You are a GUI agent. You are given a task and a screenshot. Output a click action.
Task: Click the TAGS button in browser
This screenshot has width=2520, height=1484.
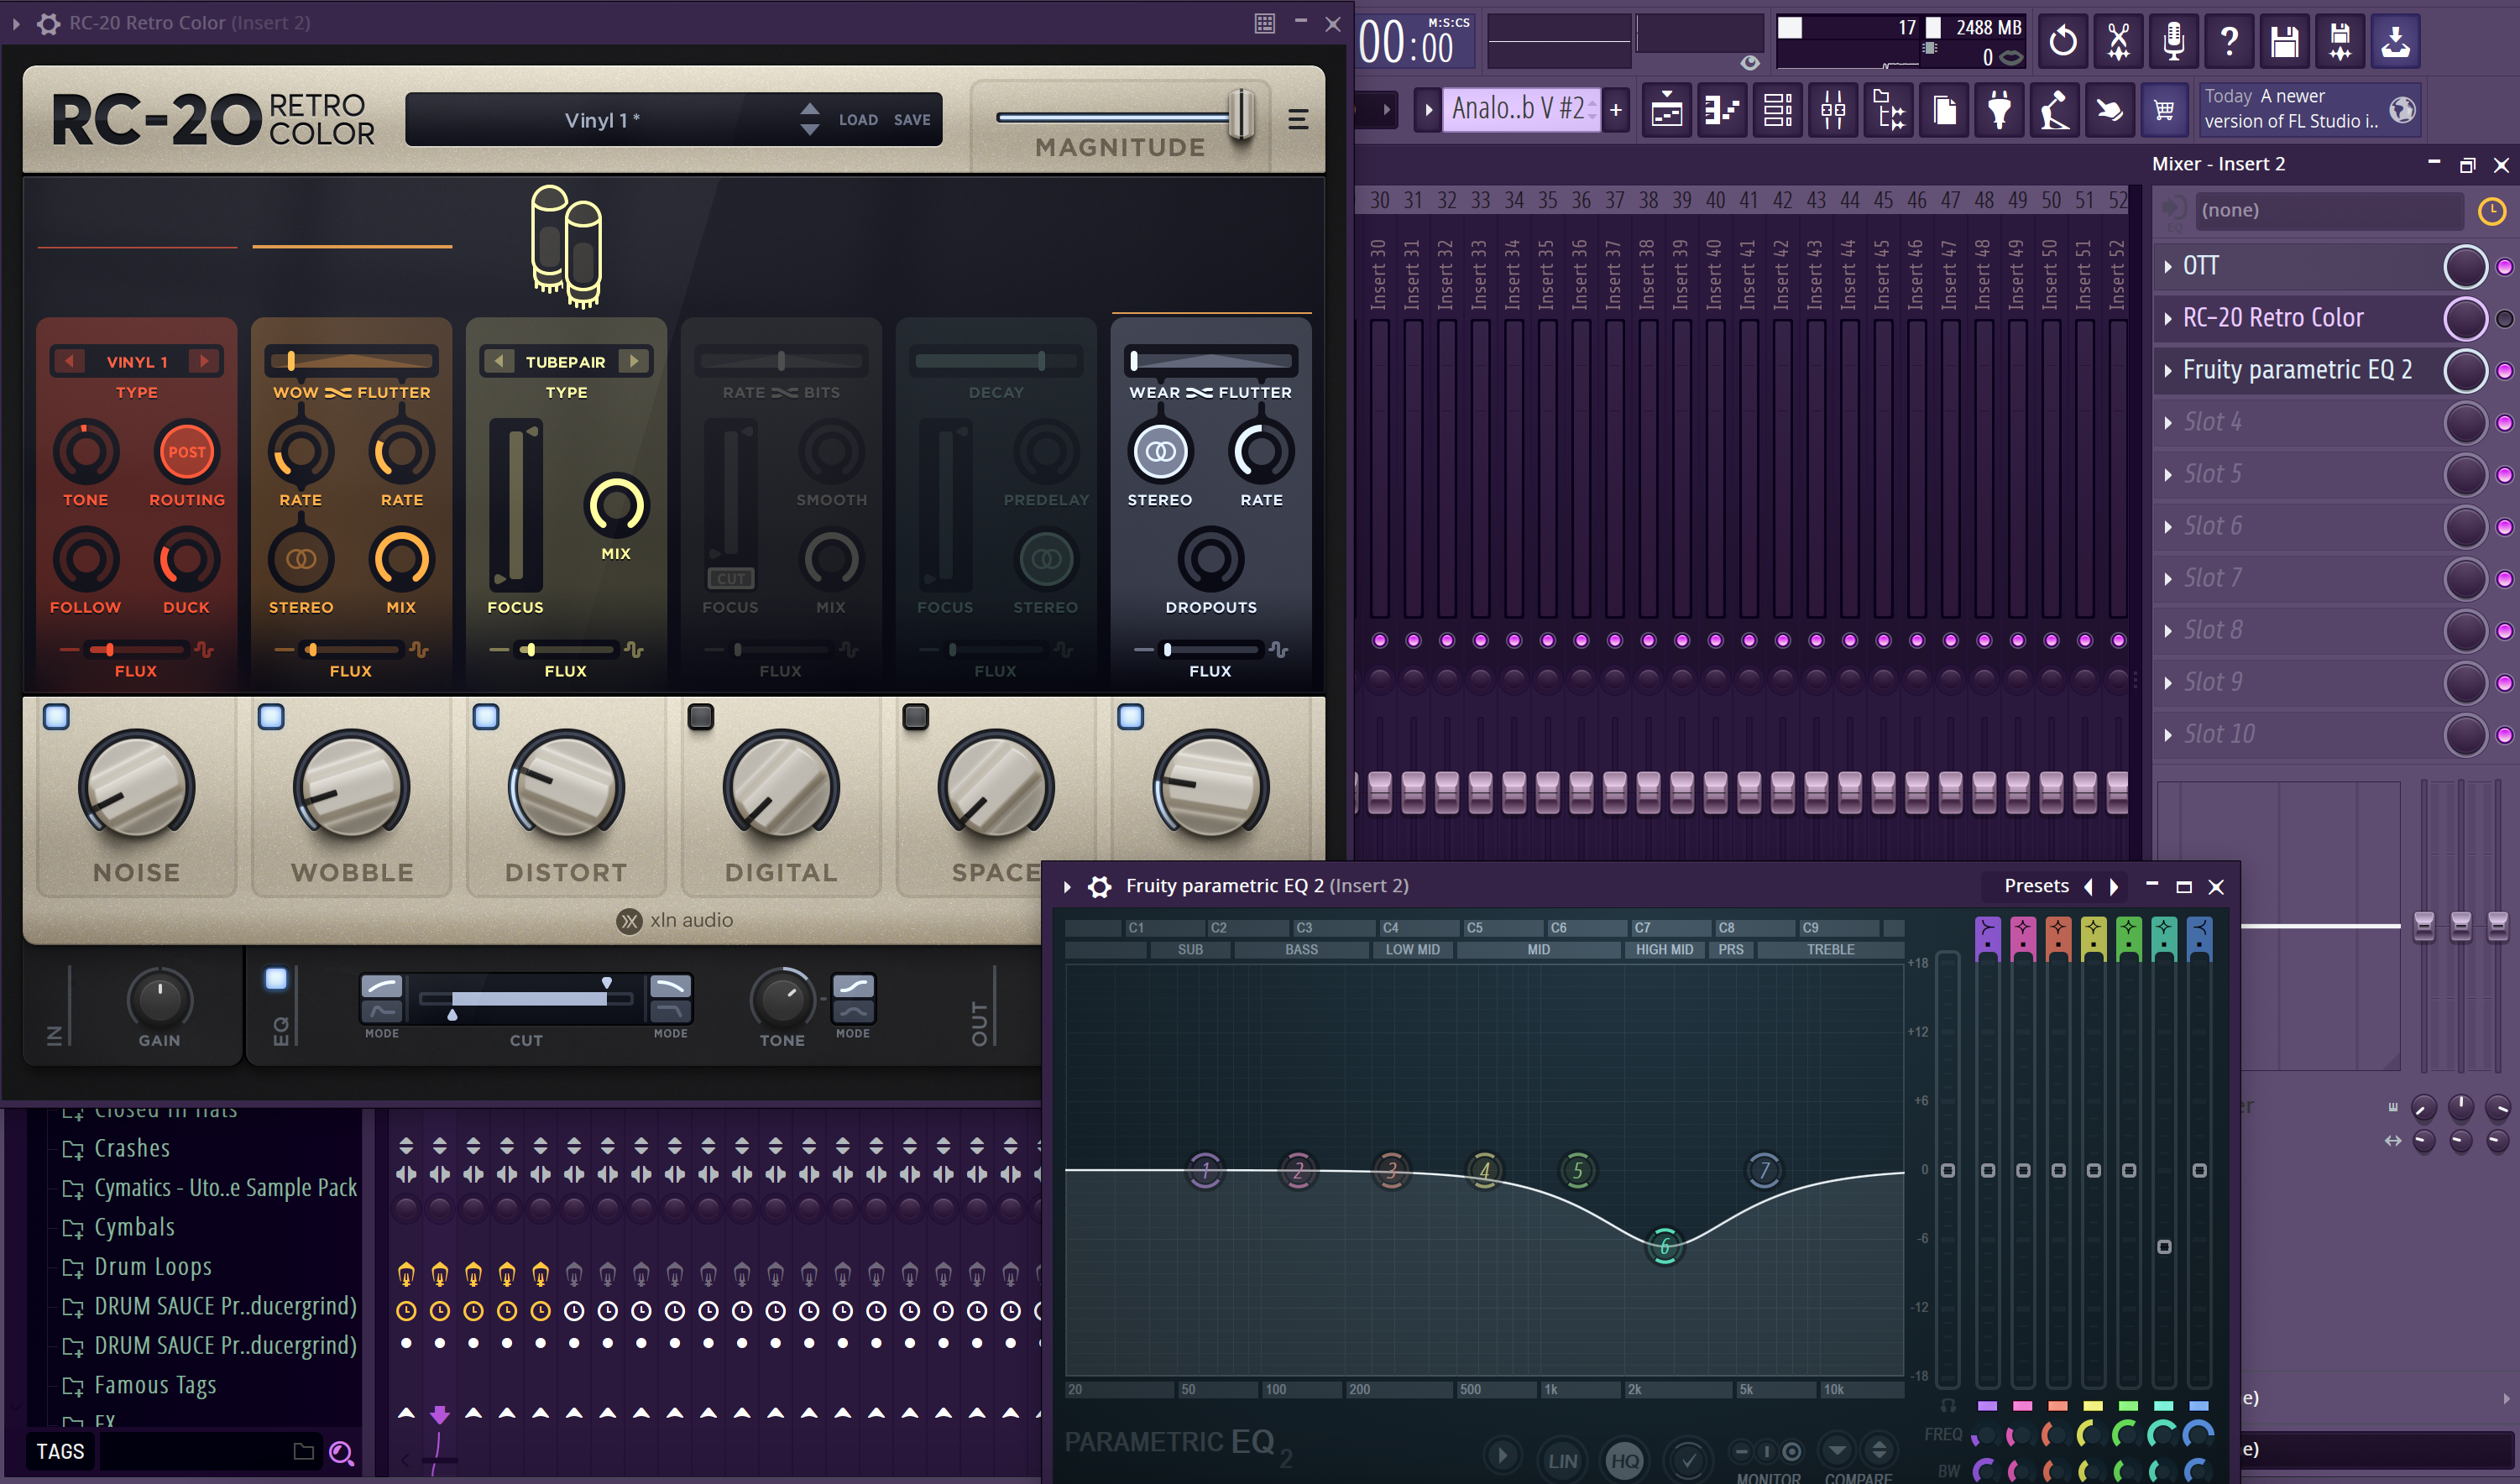coord(60,1451)
